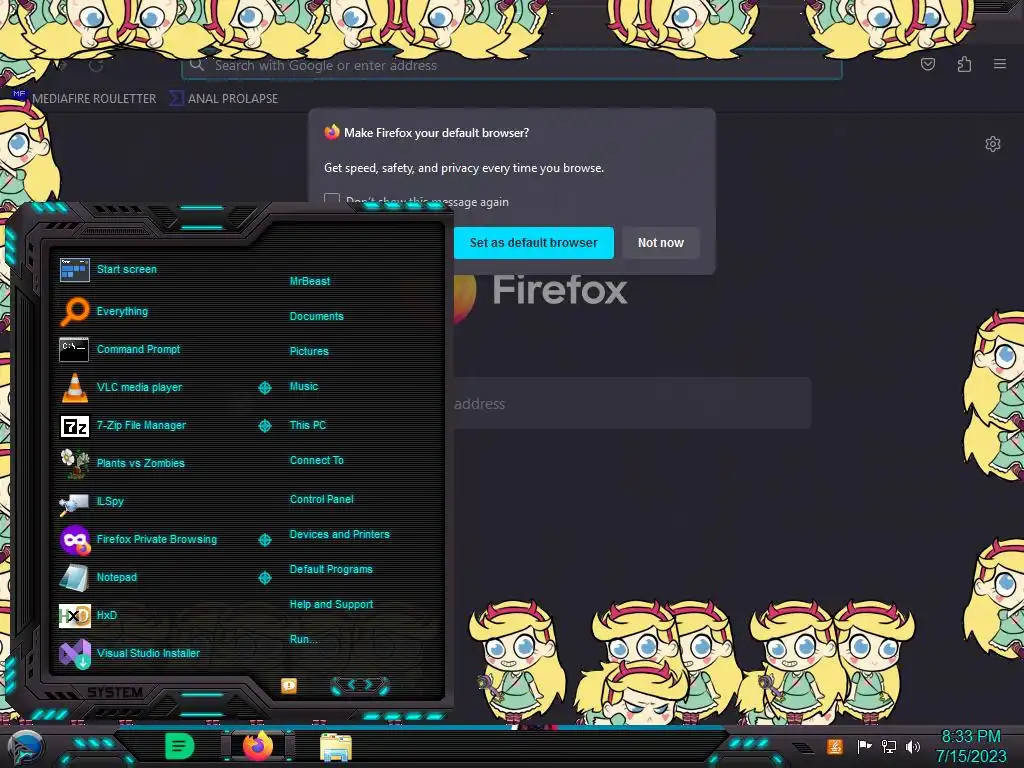Click the Start orb on taskbar
This screenshot has height=768, width=1024.
pos(25,748)
